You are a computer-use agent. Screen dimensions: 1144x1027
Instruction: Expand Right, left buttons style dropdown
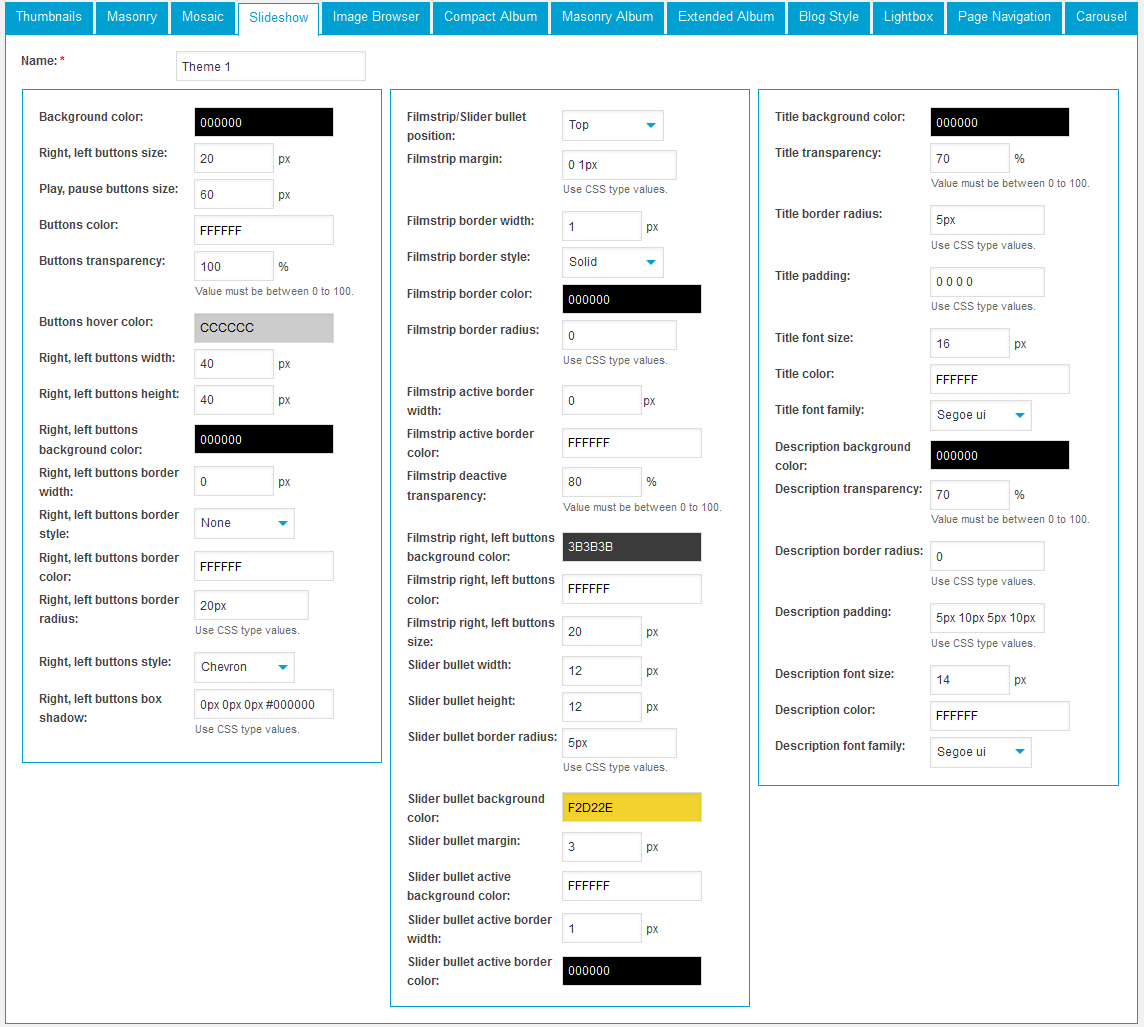pos(244,667)
